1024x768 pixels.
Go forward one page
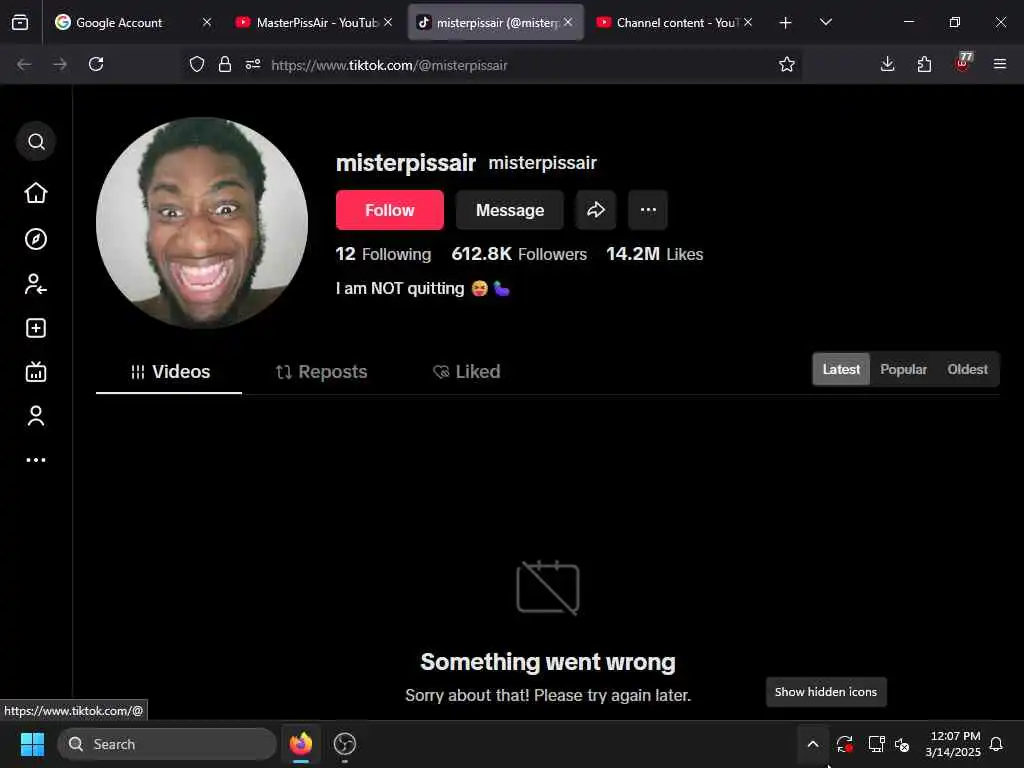(x=60, y=64)
